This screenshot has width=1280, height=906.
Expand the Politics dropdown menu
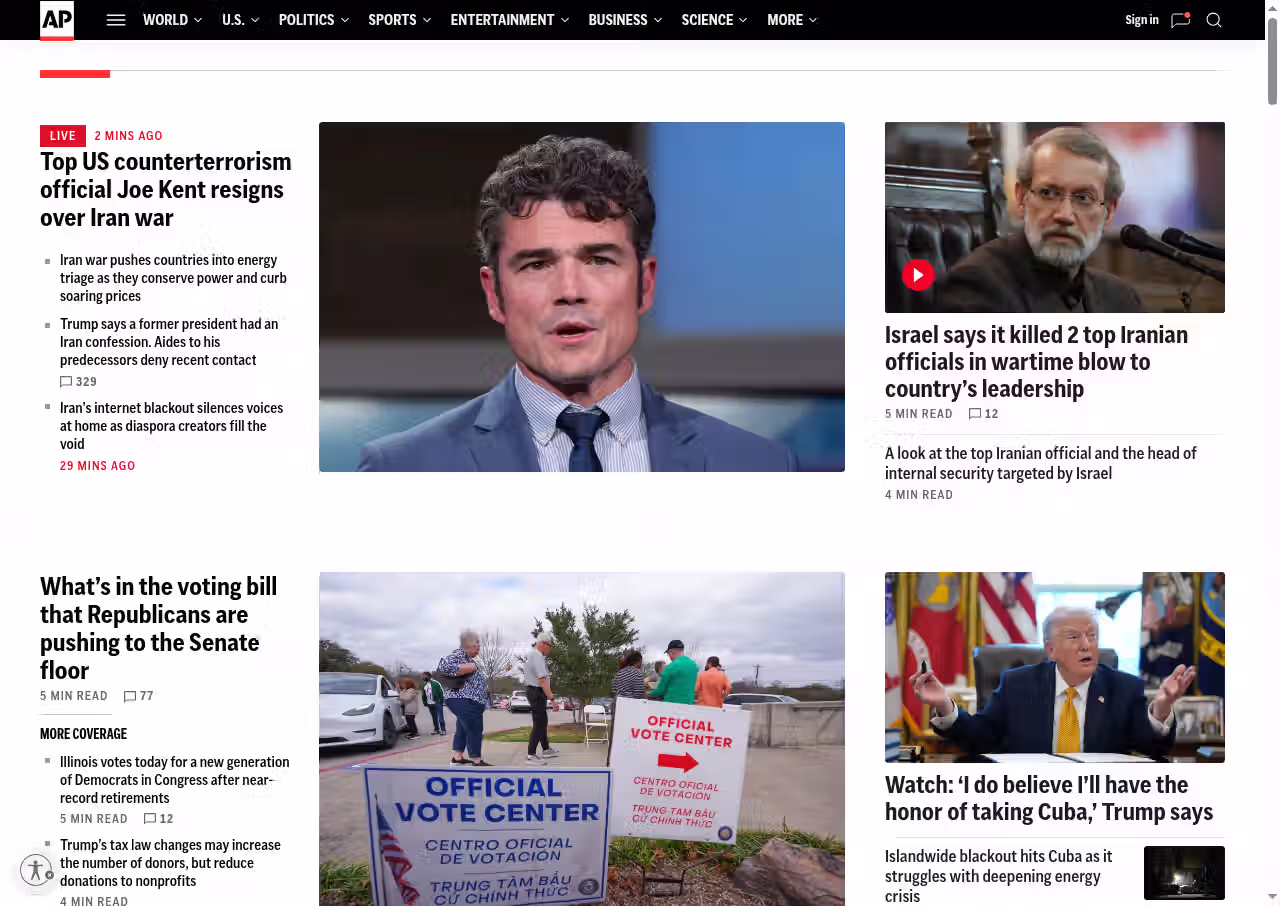(x=314, y=20)
